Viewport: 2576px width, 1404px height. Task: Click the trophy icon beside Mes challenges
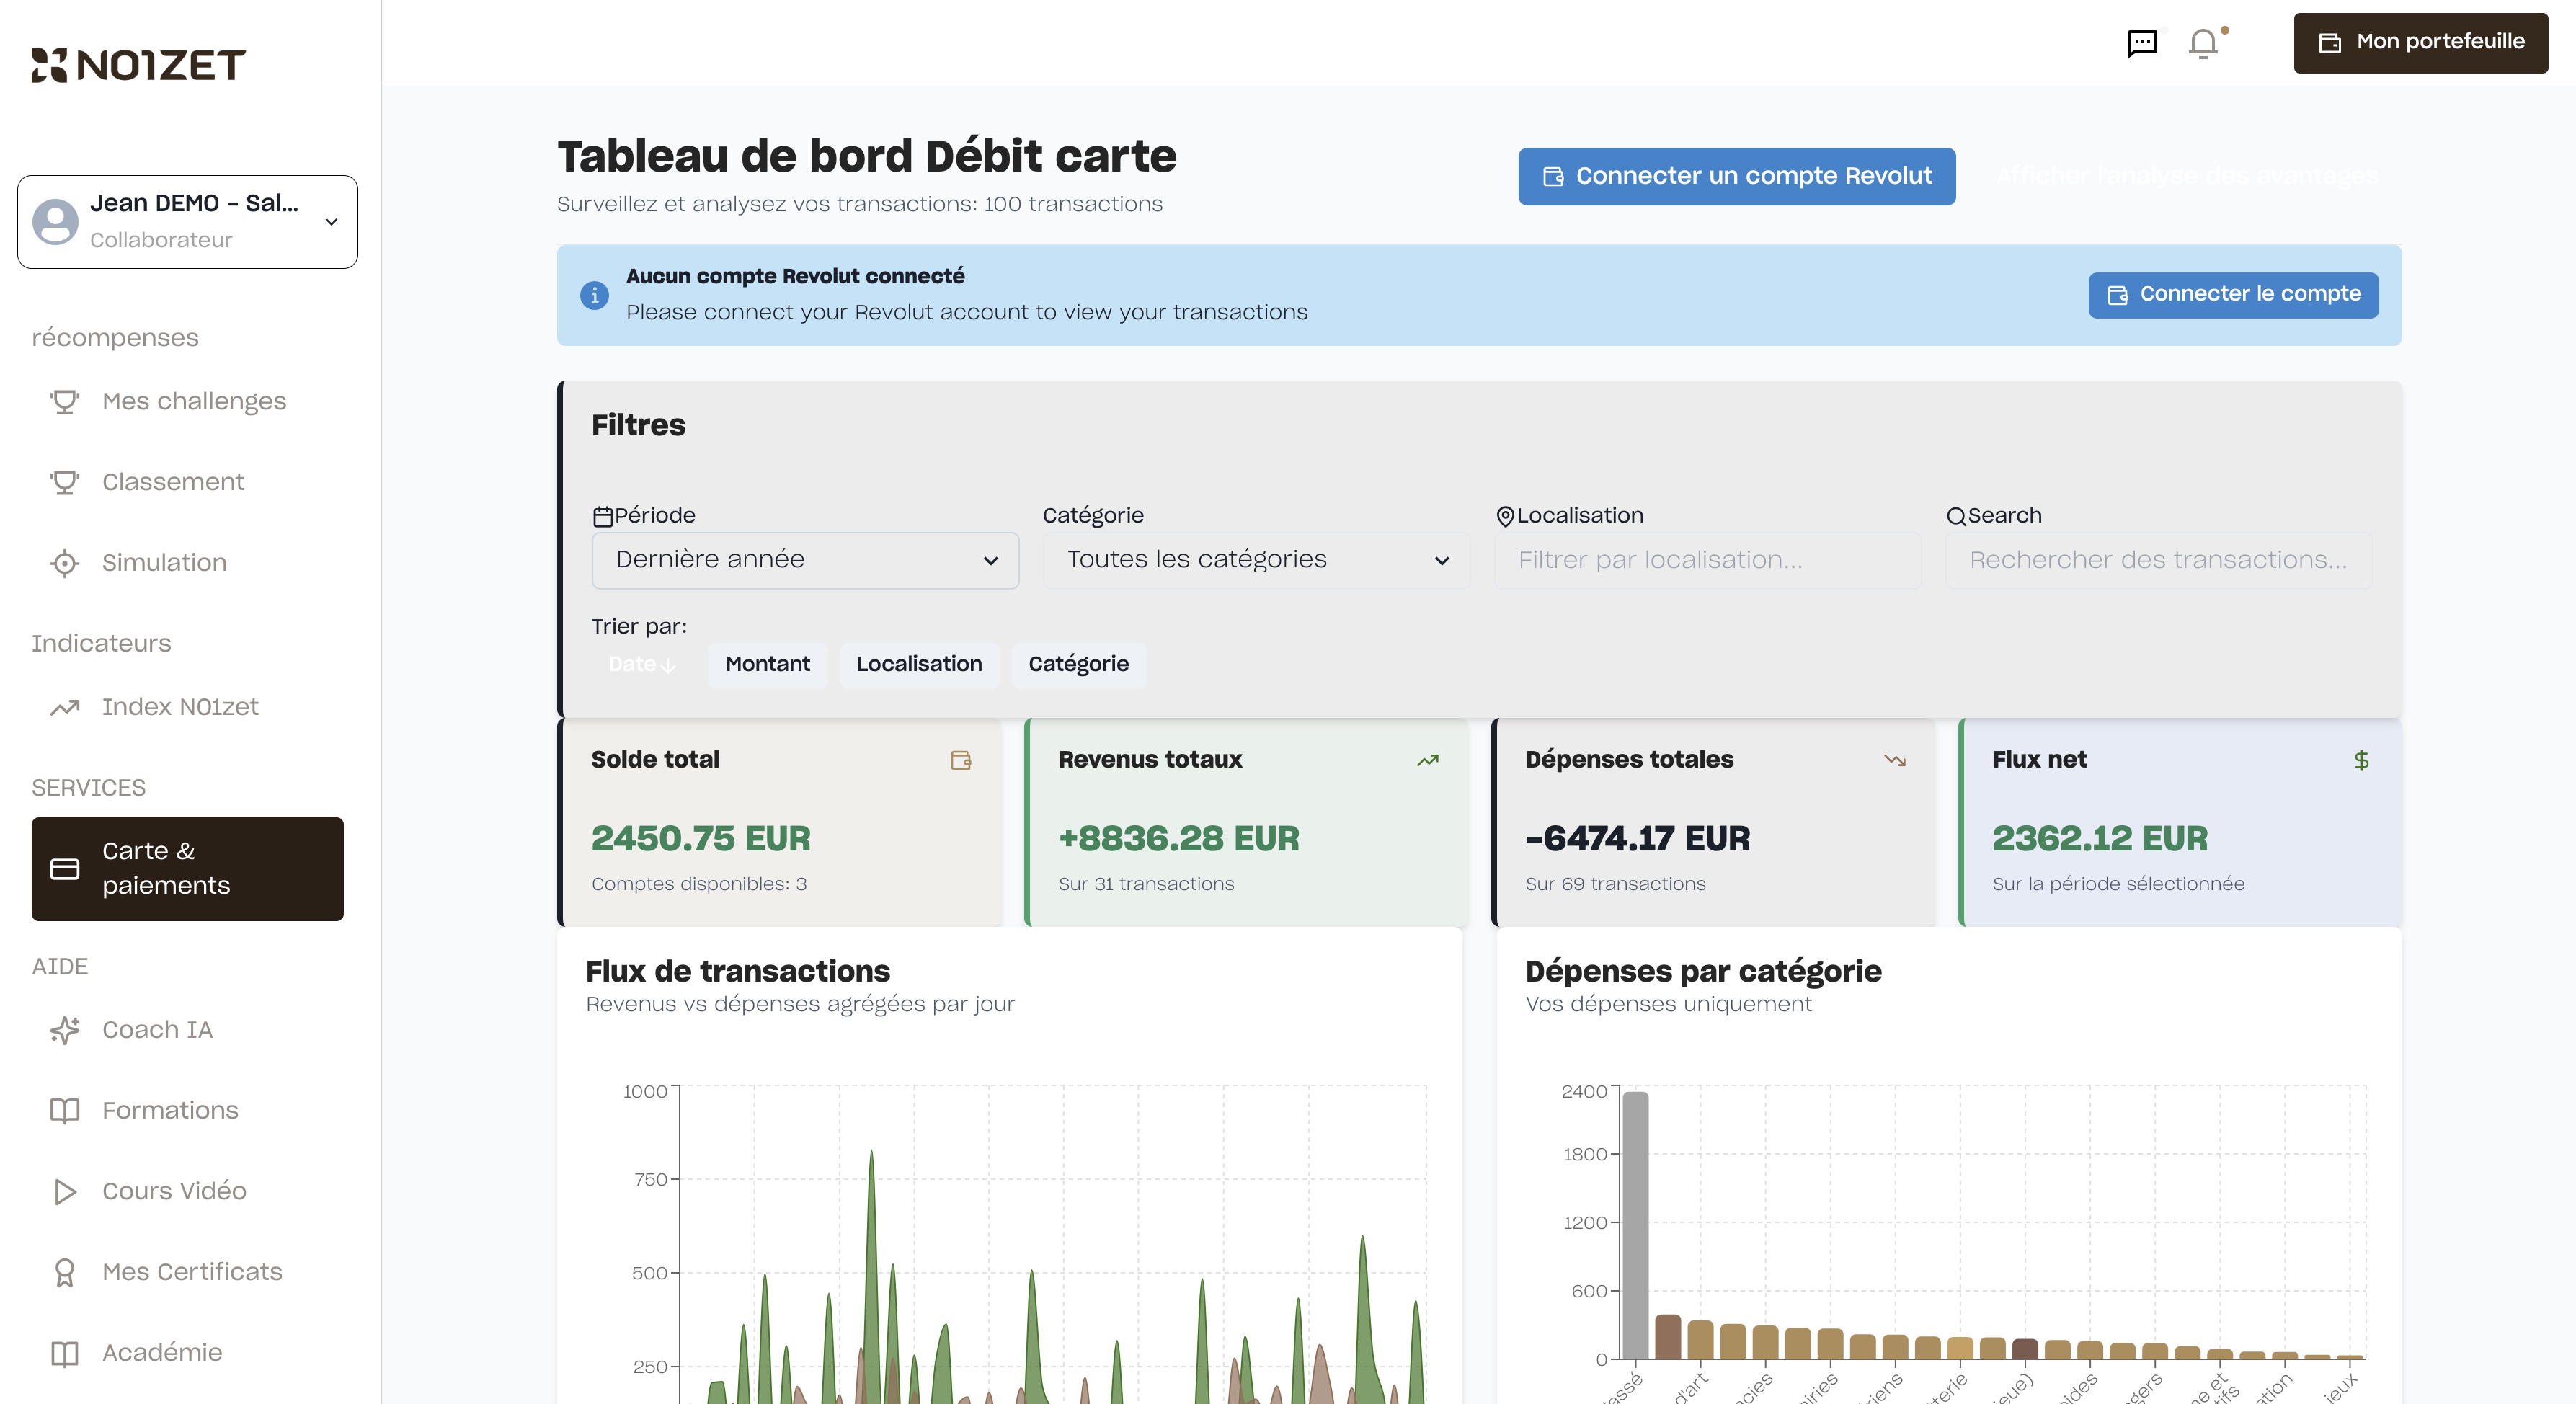coord(65,402)
